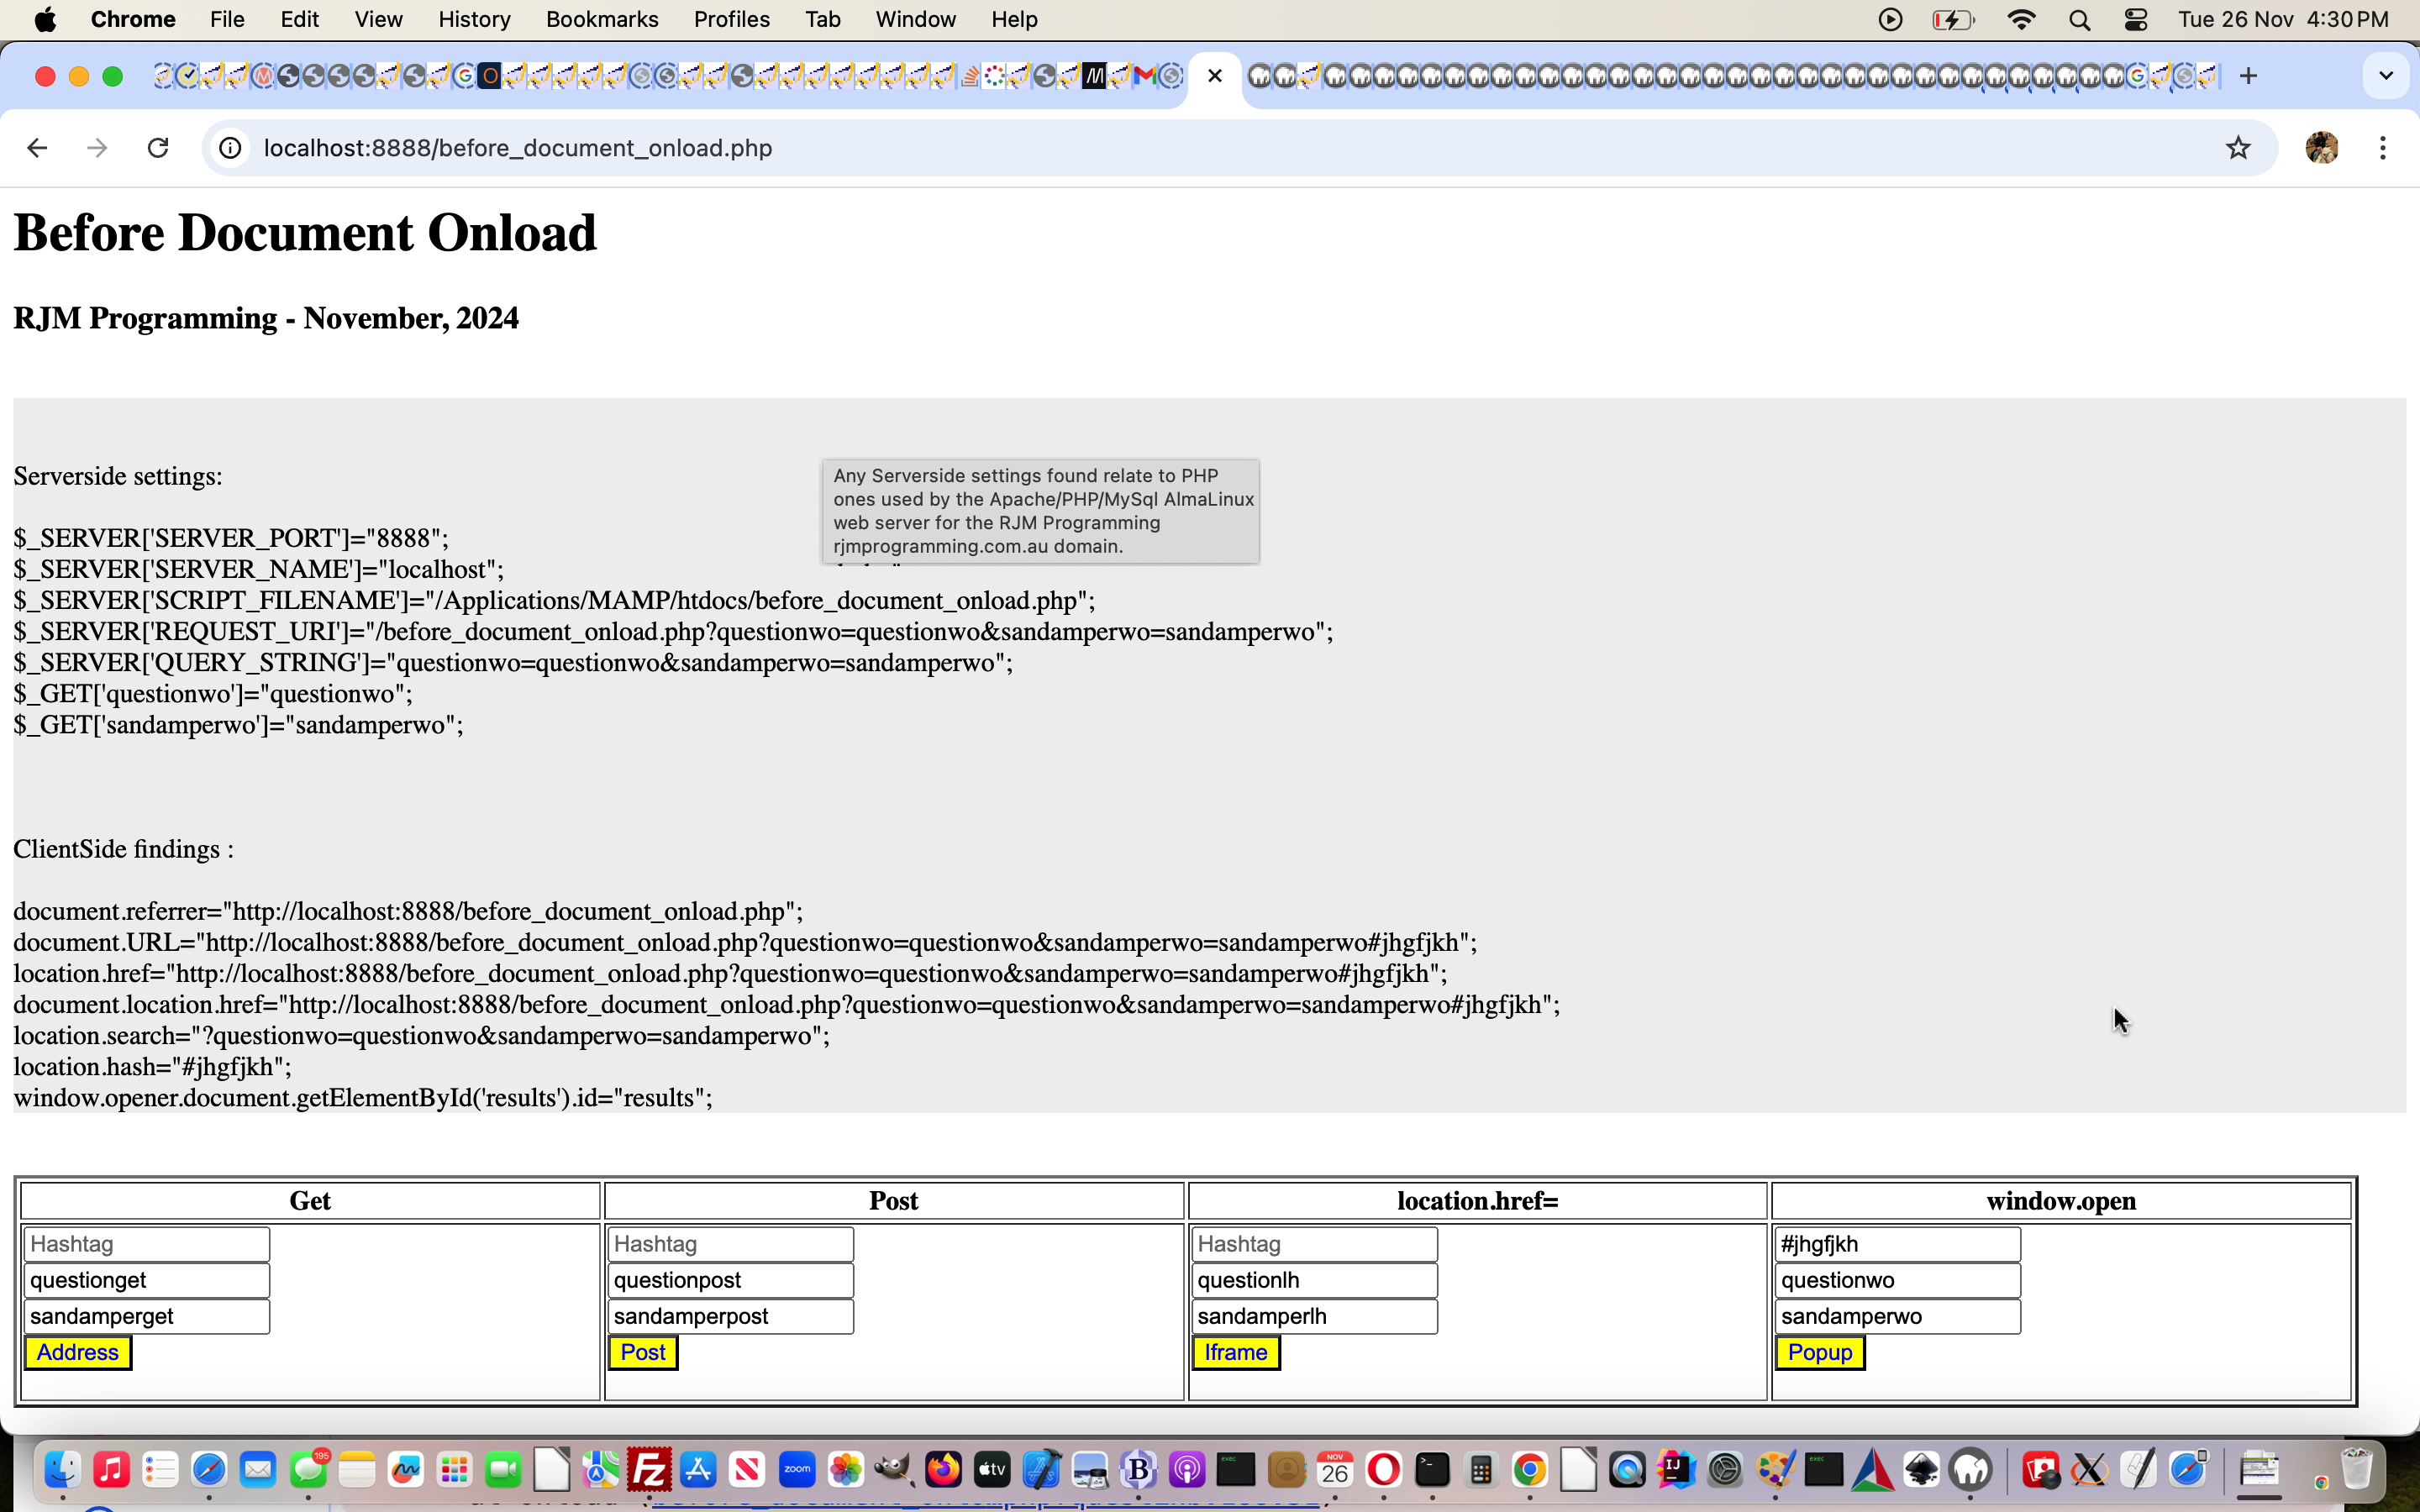Click the sandamperwo input field in Post column
The width and height of the screenshot is (2420, 1512).
tap(730, 1315)
